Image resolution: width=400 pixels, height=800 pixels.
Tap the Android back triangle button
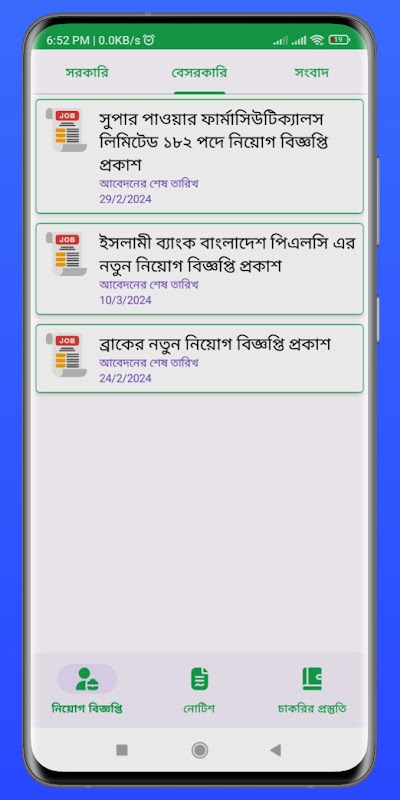(276, 749)
